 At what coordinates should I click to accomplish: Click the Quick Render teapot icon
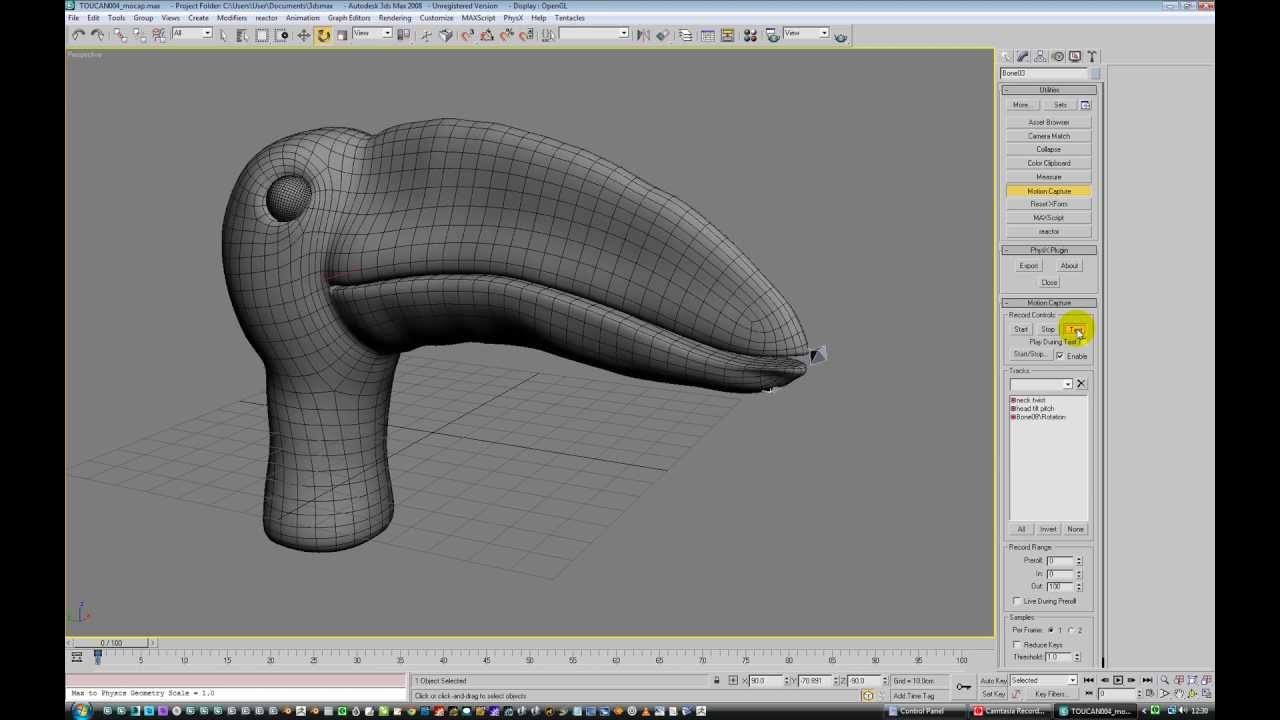tap(840, 36)
